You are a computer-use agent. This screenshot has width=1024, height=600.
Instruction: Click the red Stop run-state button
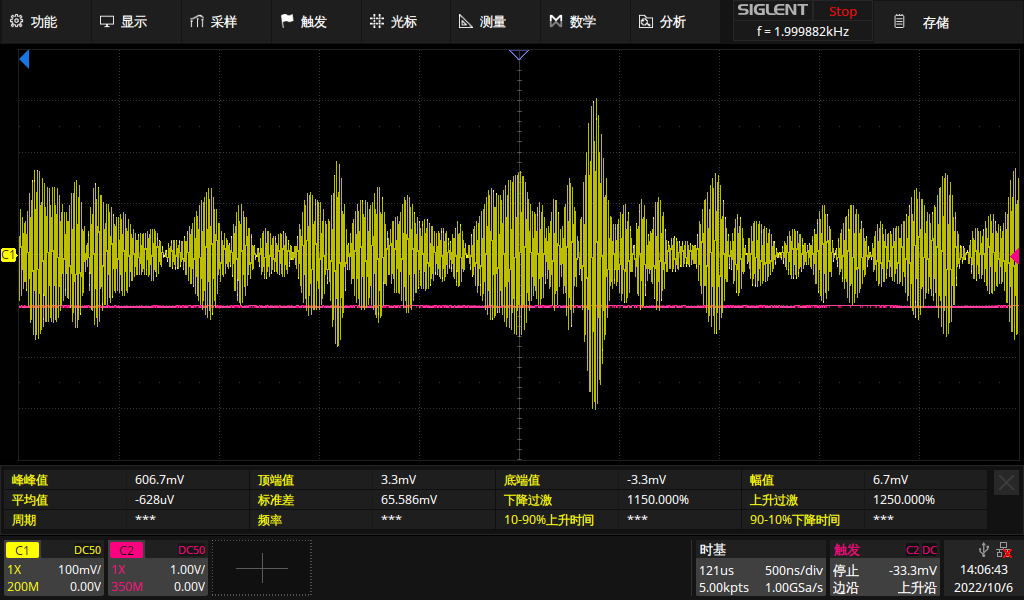point(842,12)
